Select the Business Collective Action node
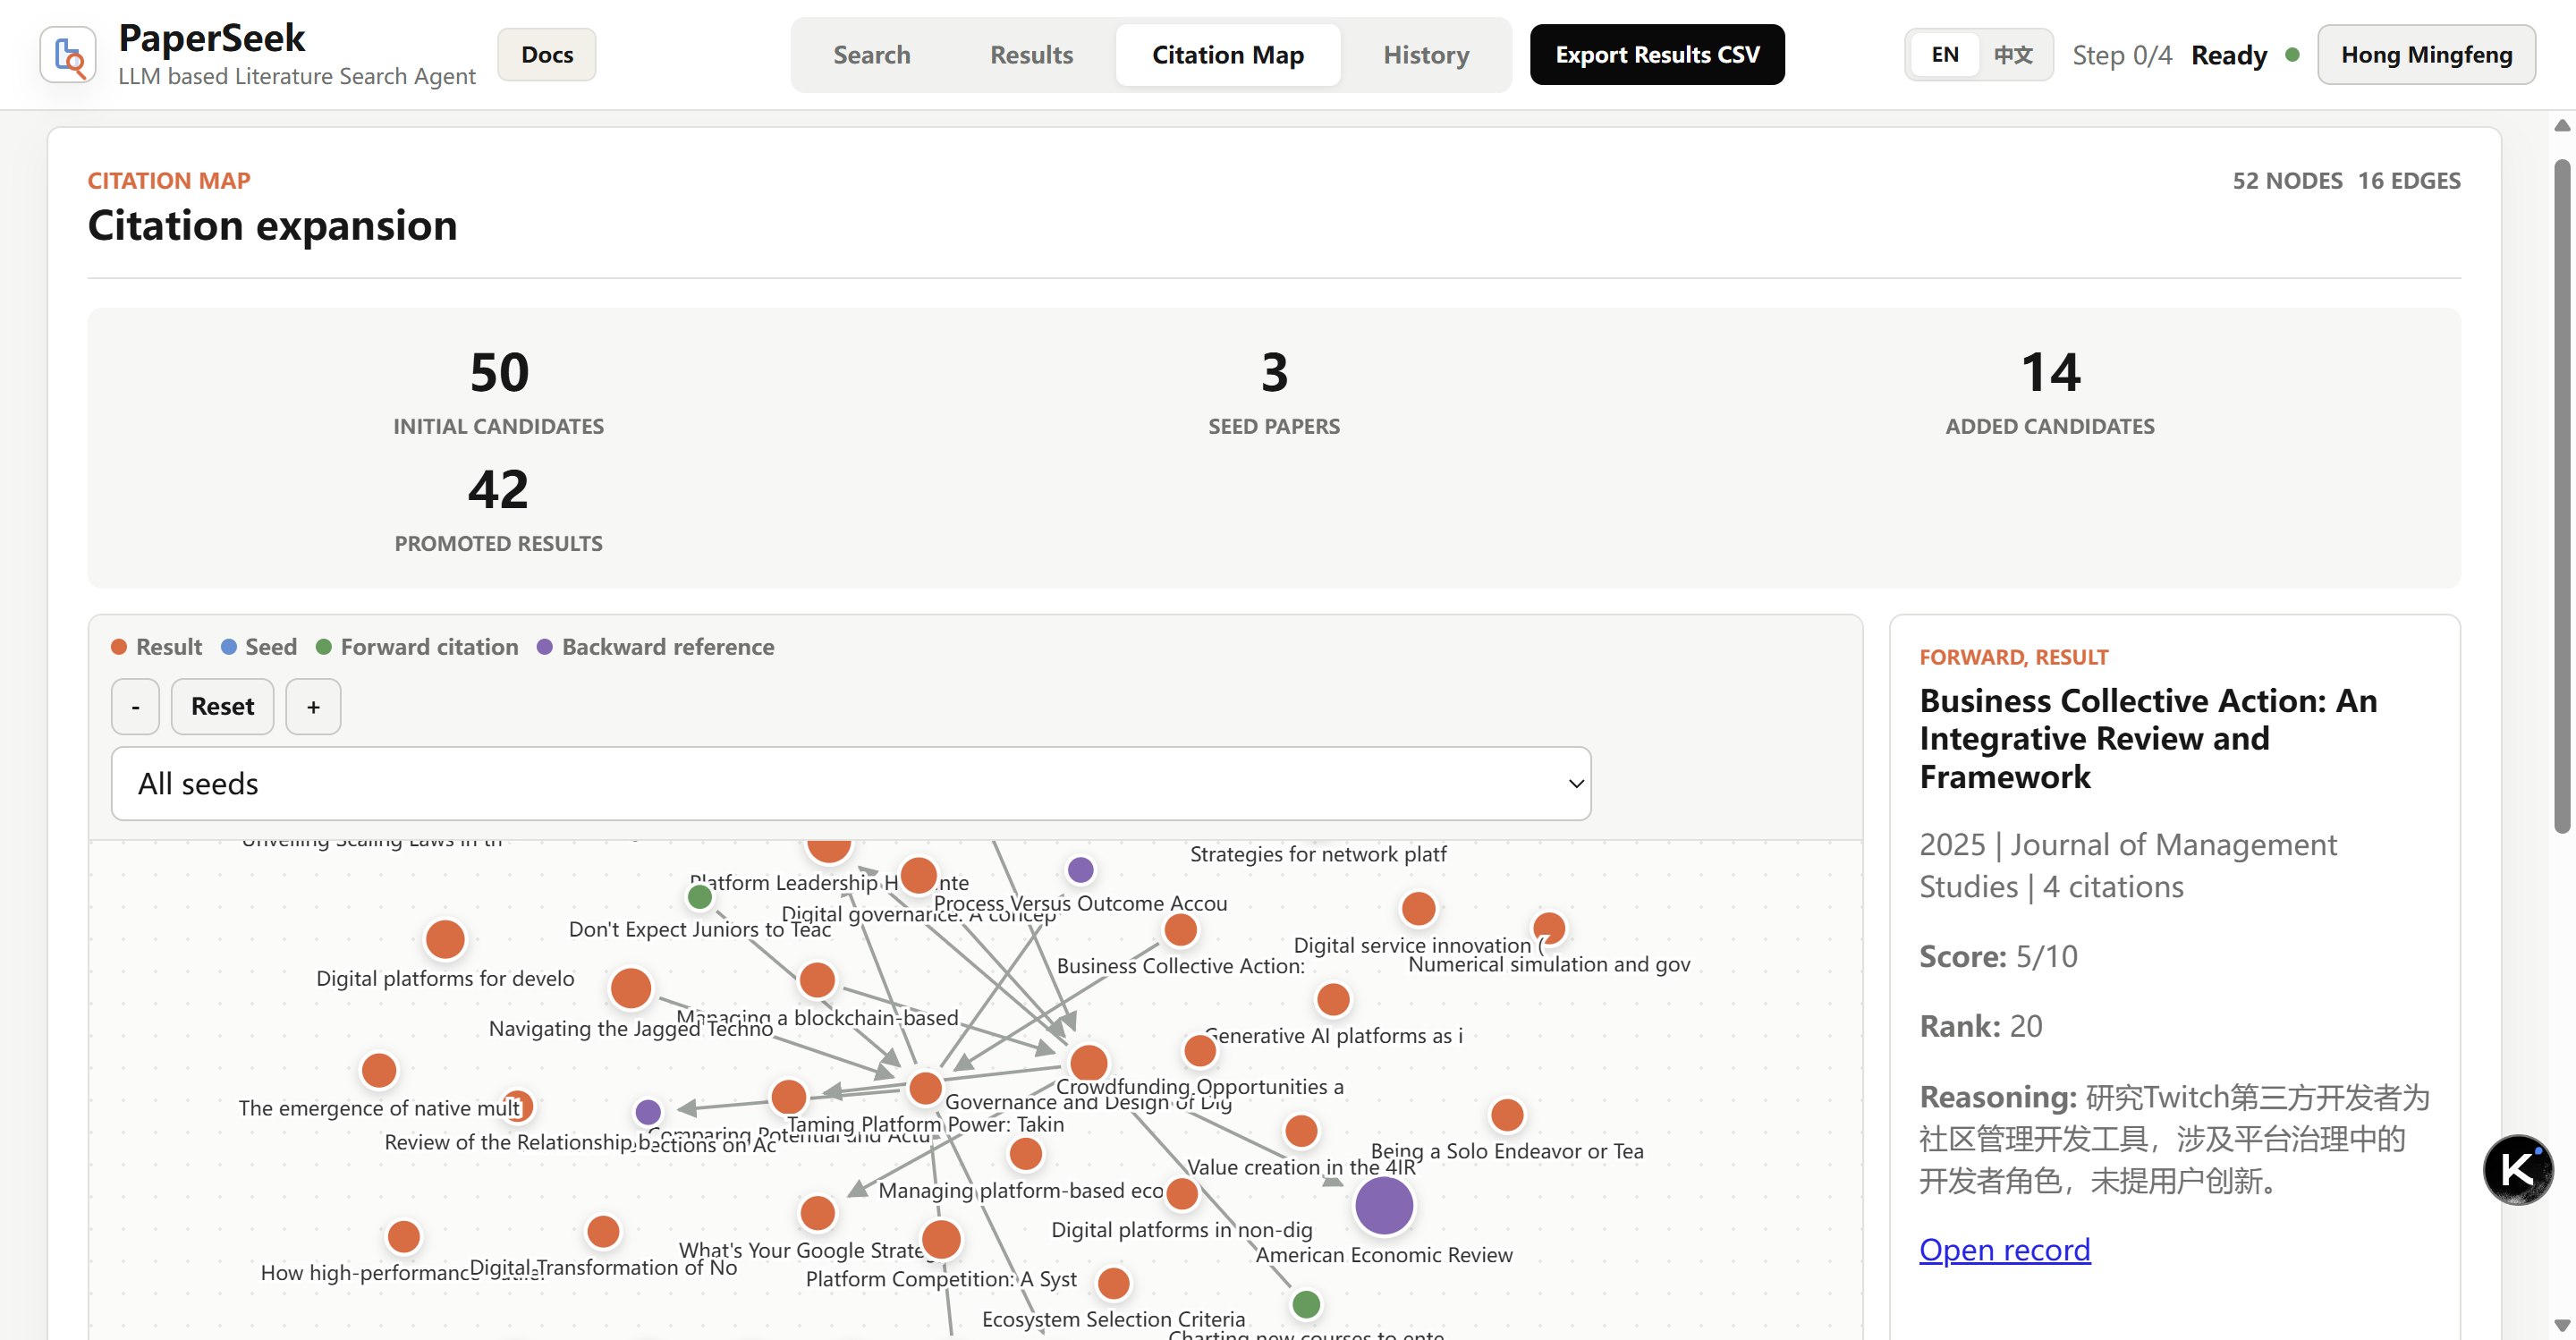The image size is (2576, 1340). click(1180, 929)
